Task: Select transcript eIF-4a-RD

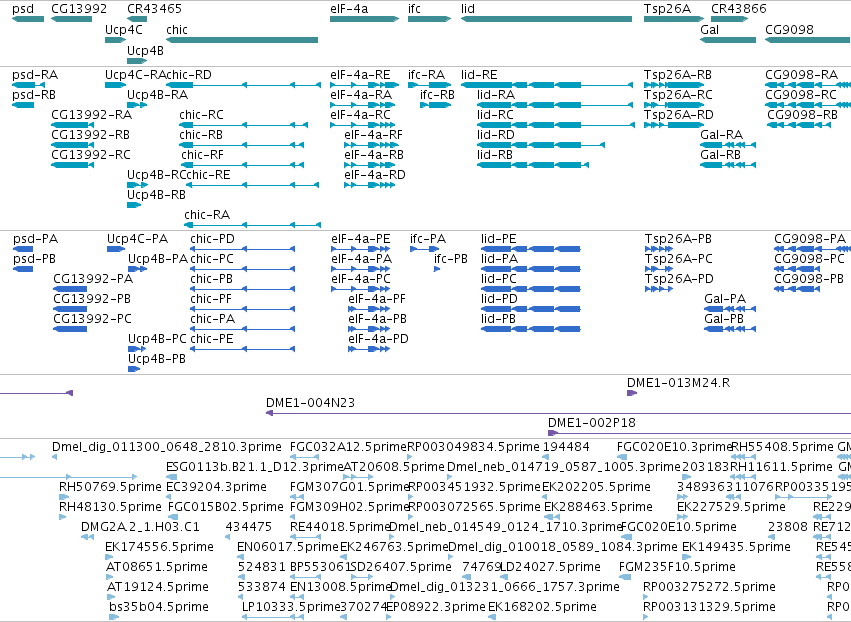Action: [370, 185]
